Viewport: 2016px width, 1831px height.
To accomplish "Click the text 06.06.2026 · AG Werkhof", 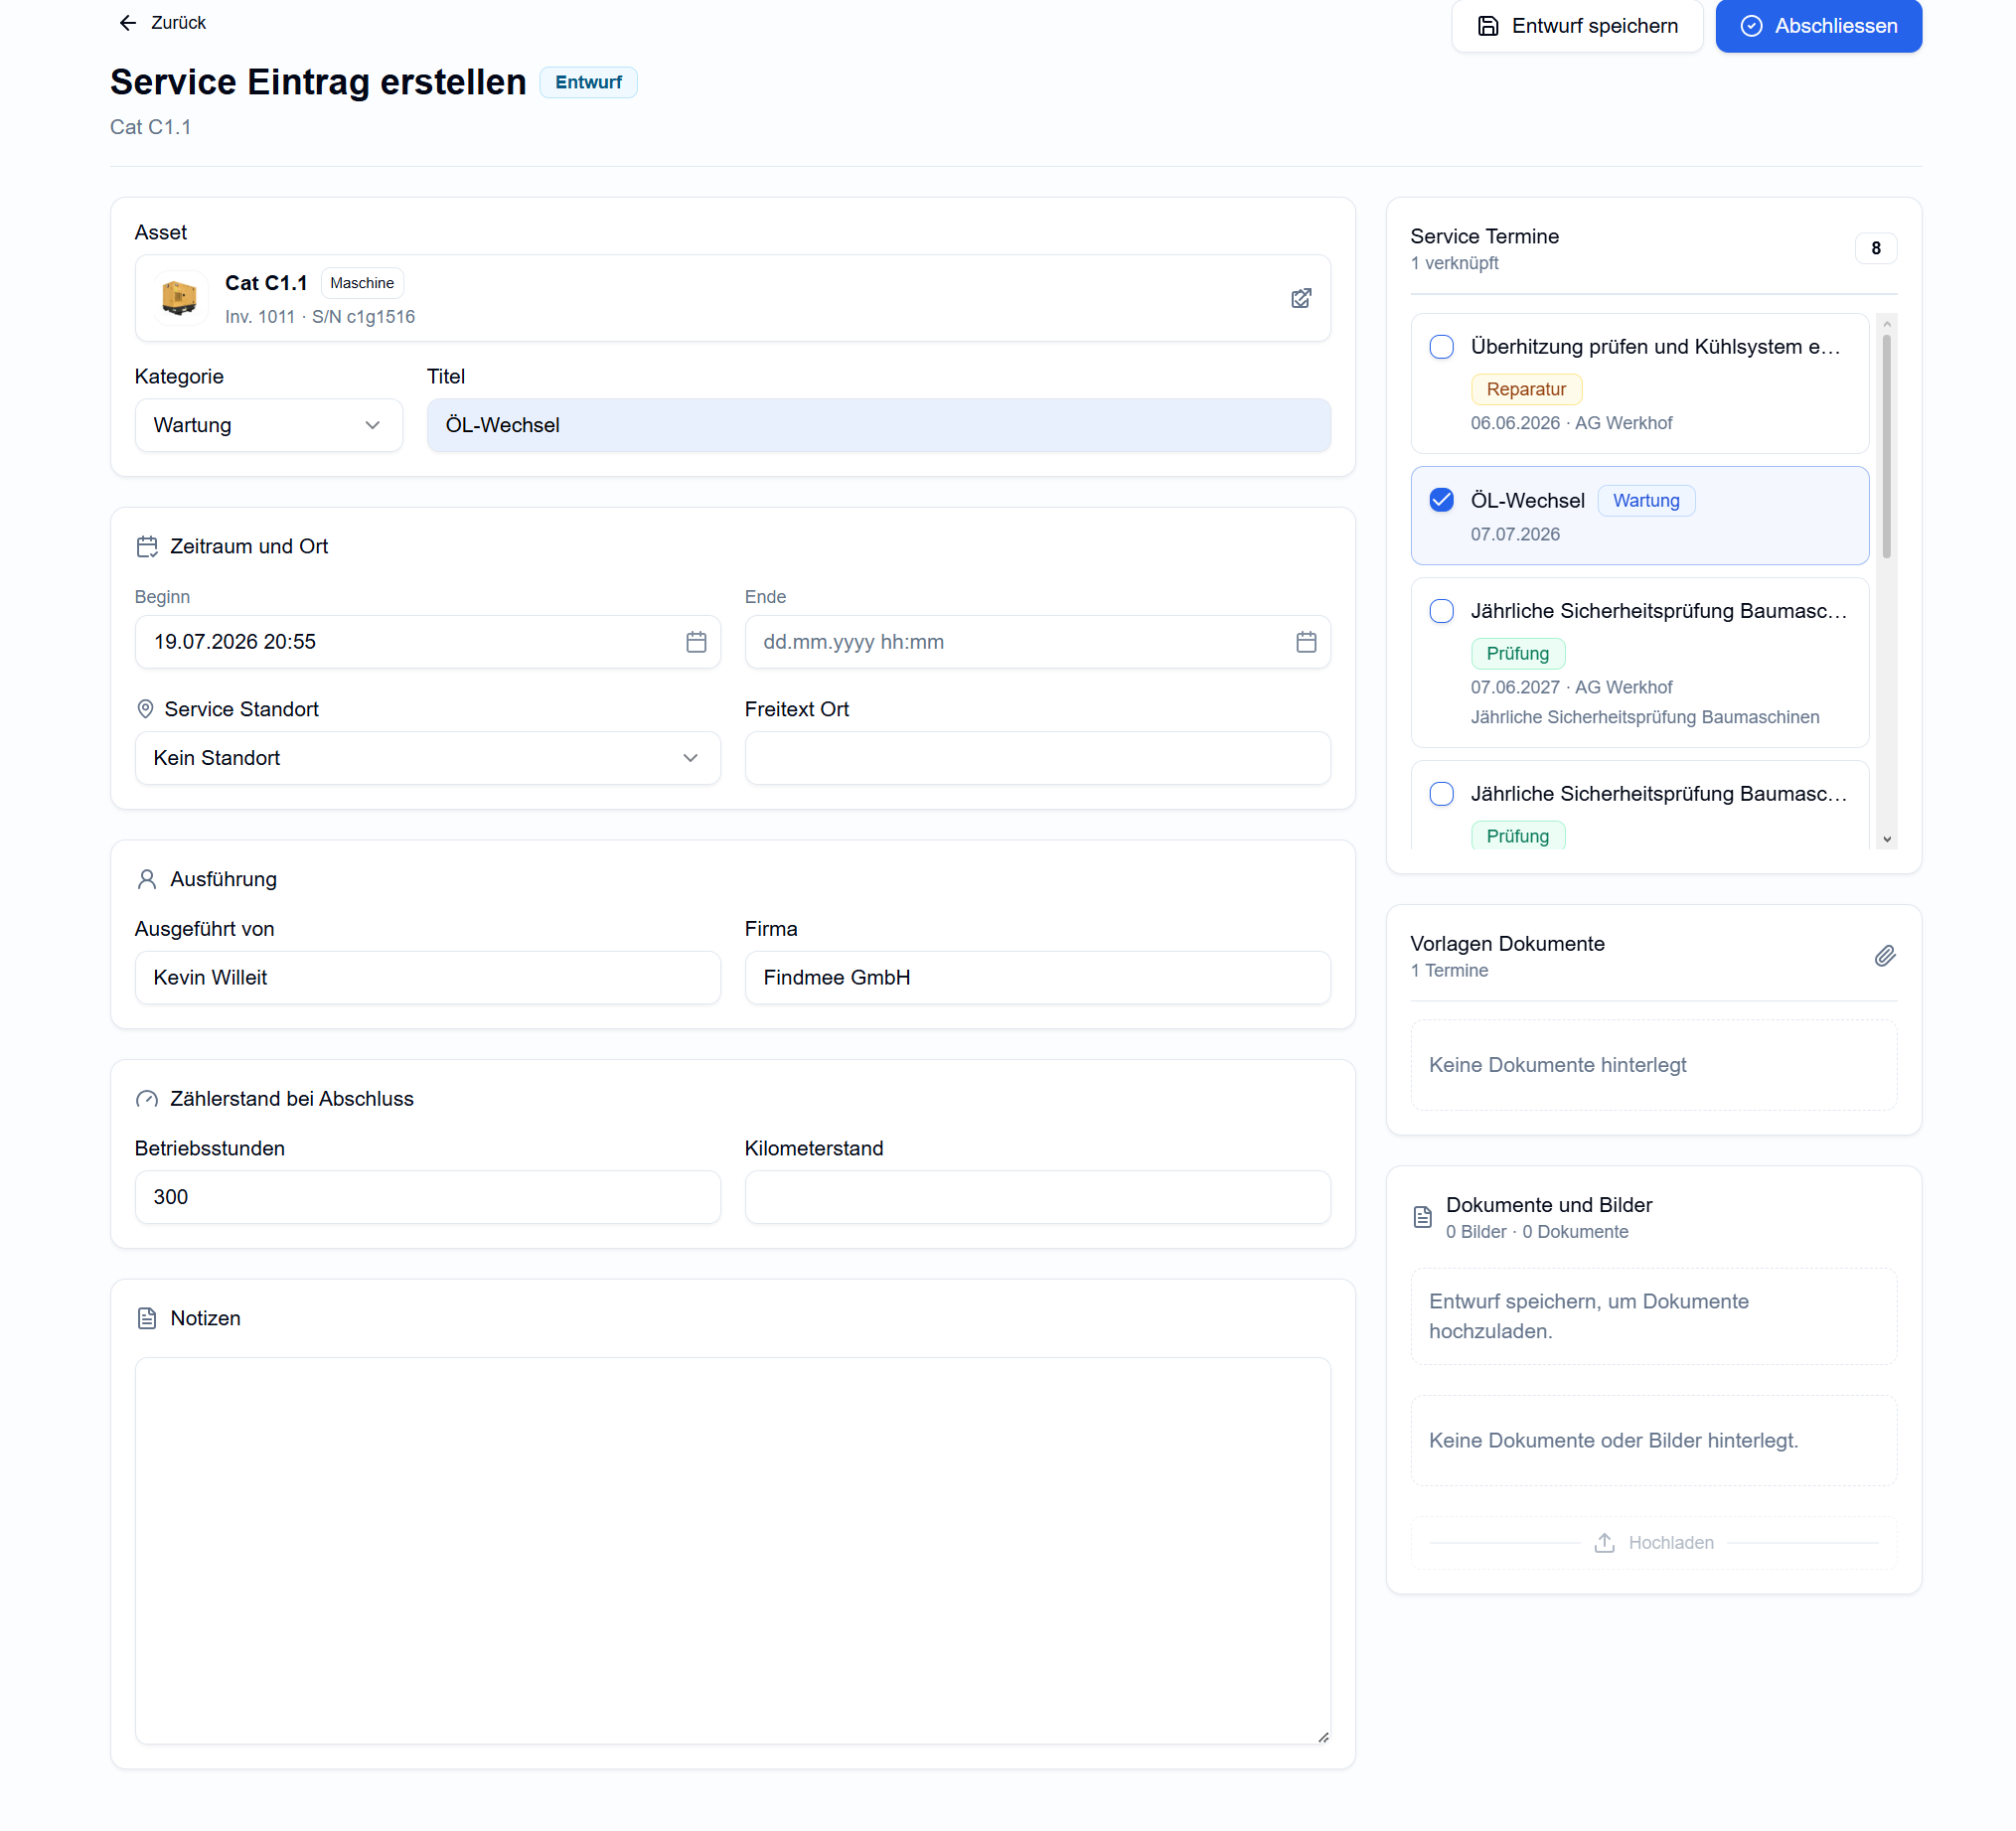I will point(1571,423).
